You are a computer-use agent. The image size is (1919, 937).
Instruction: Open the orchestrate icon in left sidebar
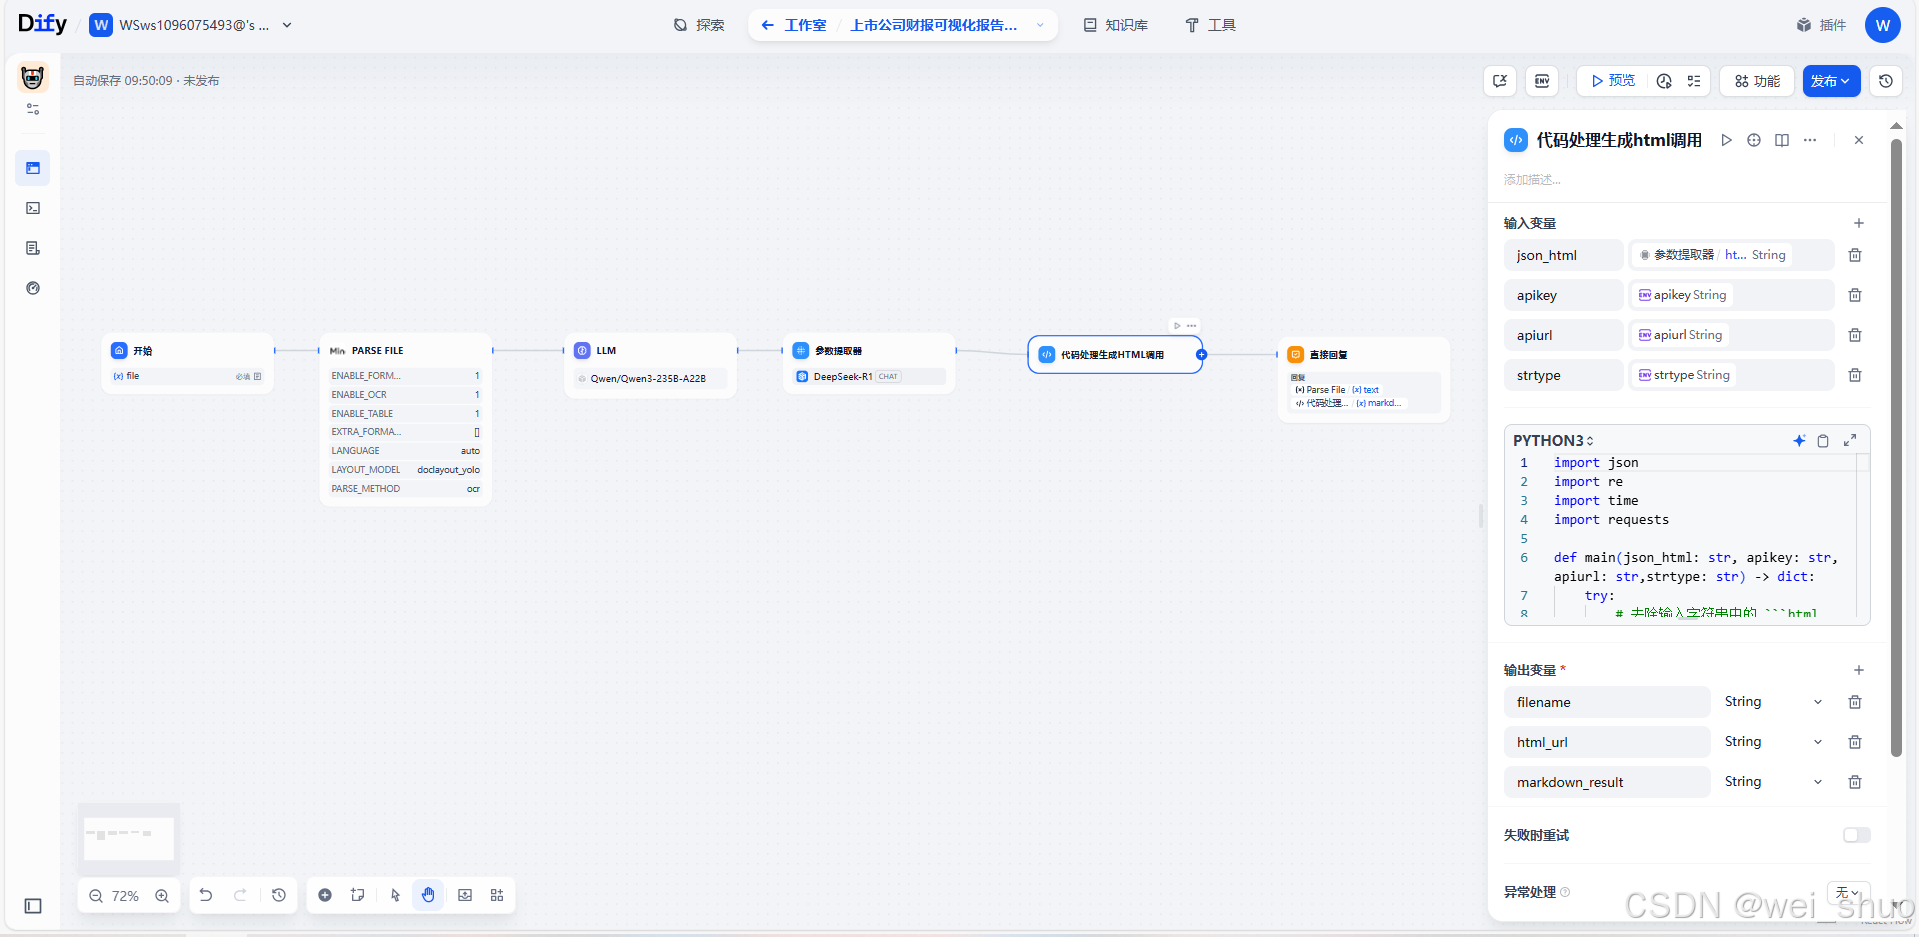coord(33,168)
